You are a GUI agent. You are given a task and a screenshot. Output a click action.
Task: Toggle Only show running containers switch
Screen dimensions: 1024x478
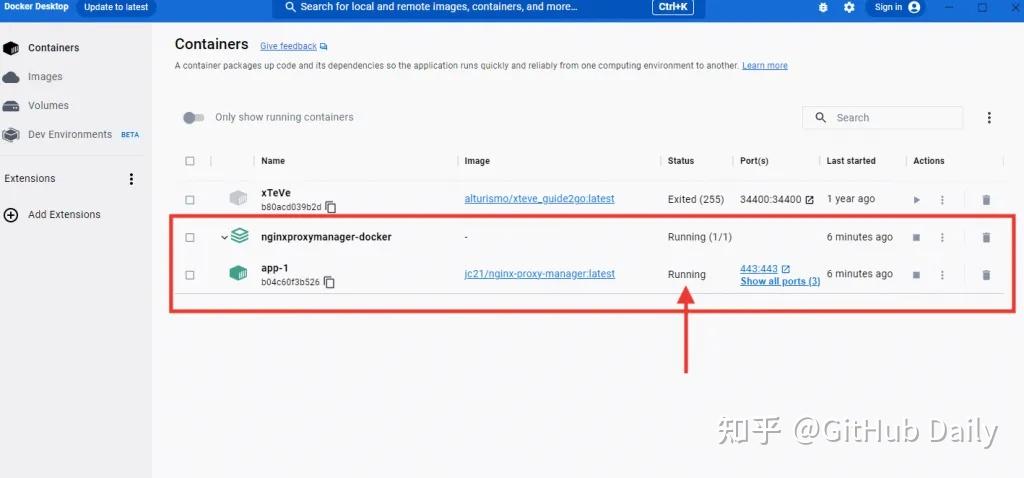(x=193, y=118)
